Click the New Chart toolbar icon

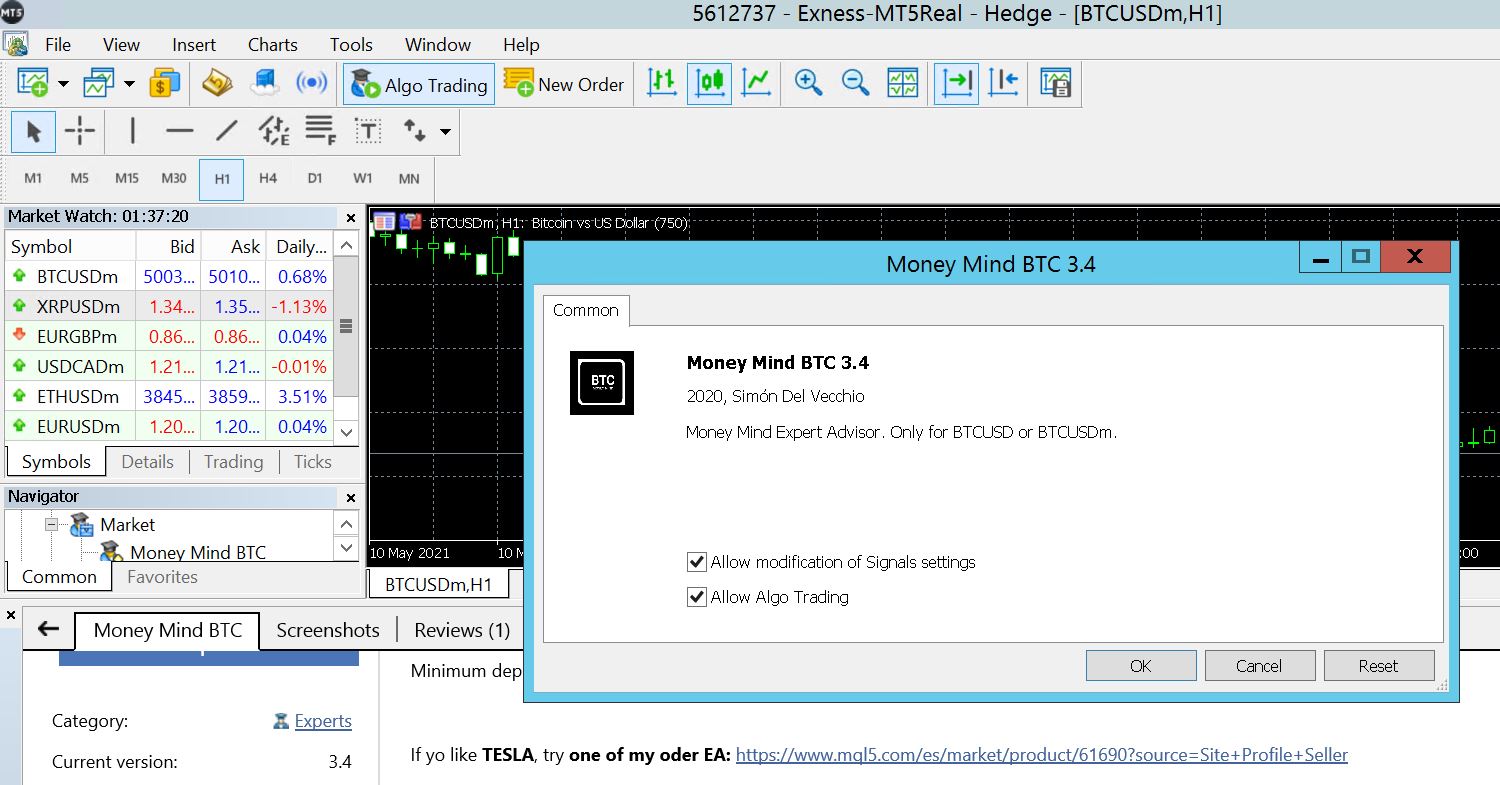click(x=33, y=83)
